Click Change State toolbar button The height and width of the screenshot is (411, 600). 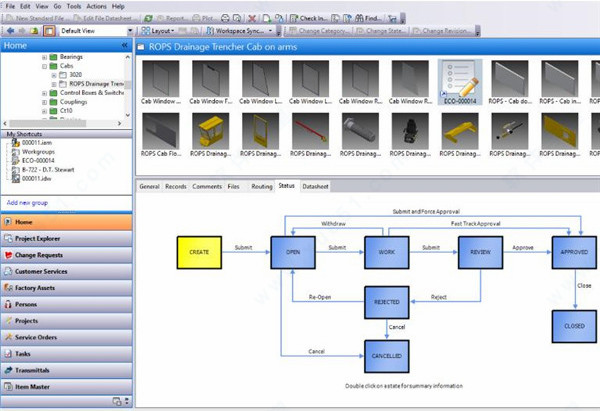pos(380,31)
